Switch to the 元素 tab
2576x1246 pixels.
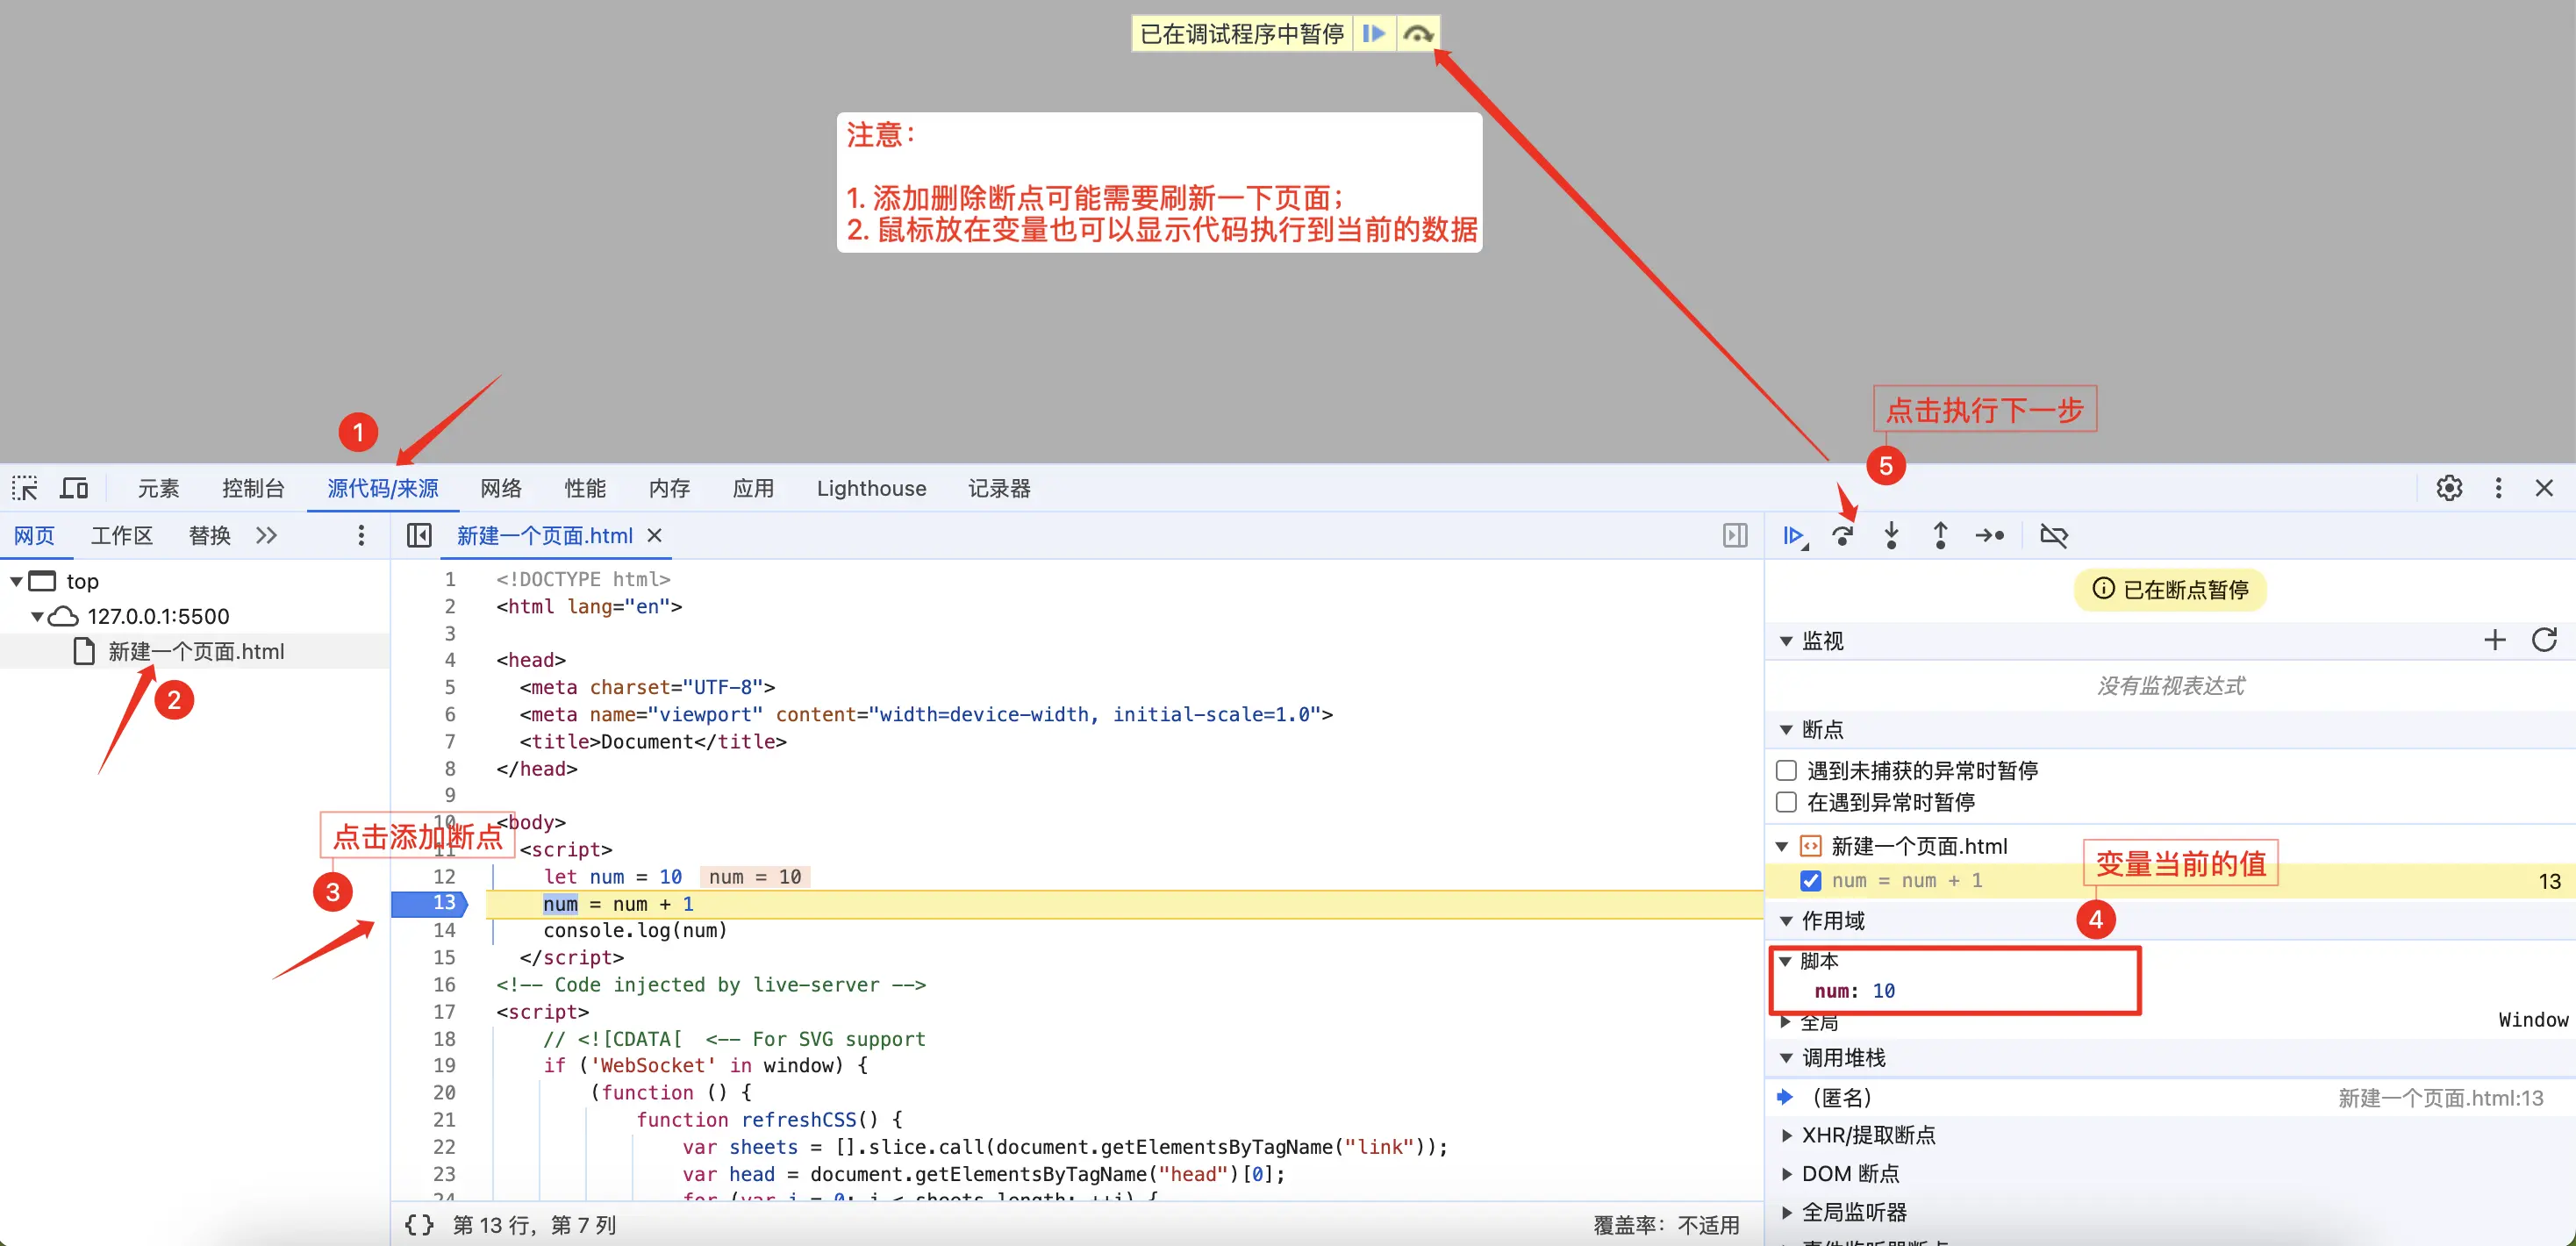click(158, 488)
